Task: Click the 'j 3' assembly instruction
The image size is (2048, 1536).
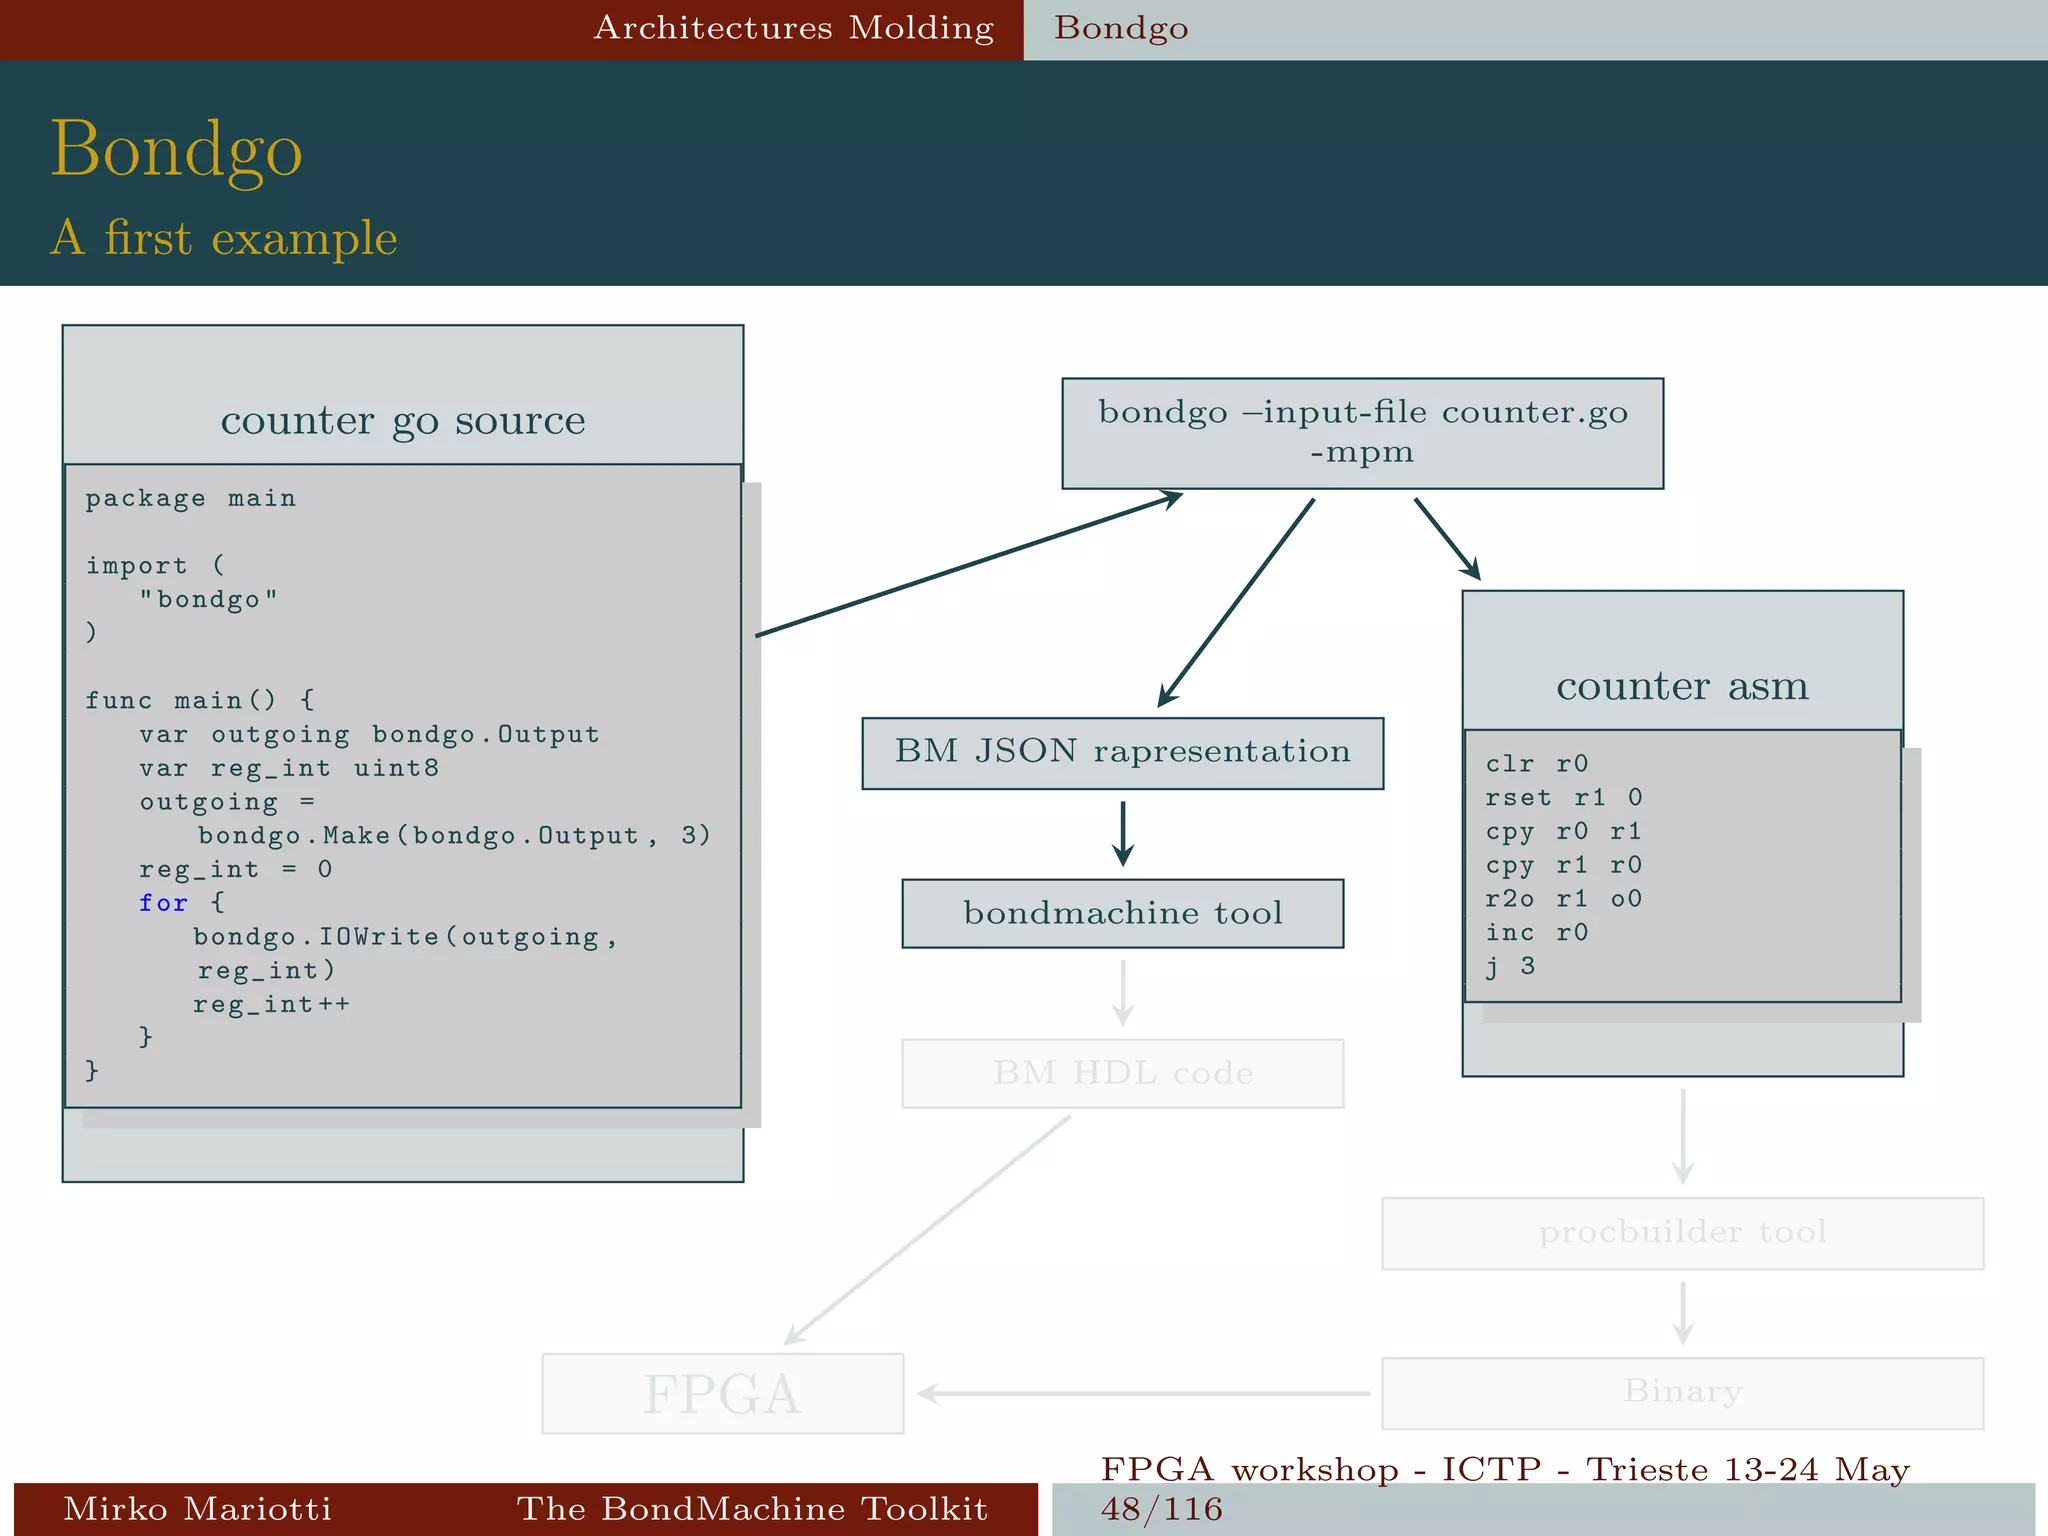Action: tap(1509, 967)
